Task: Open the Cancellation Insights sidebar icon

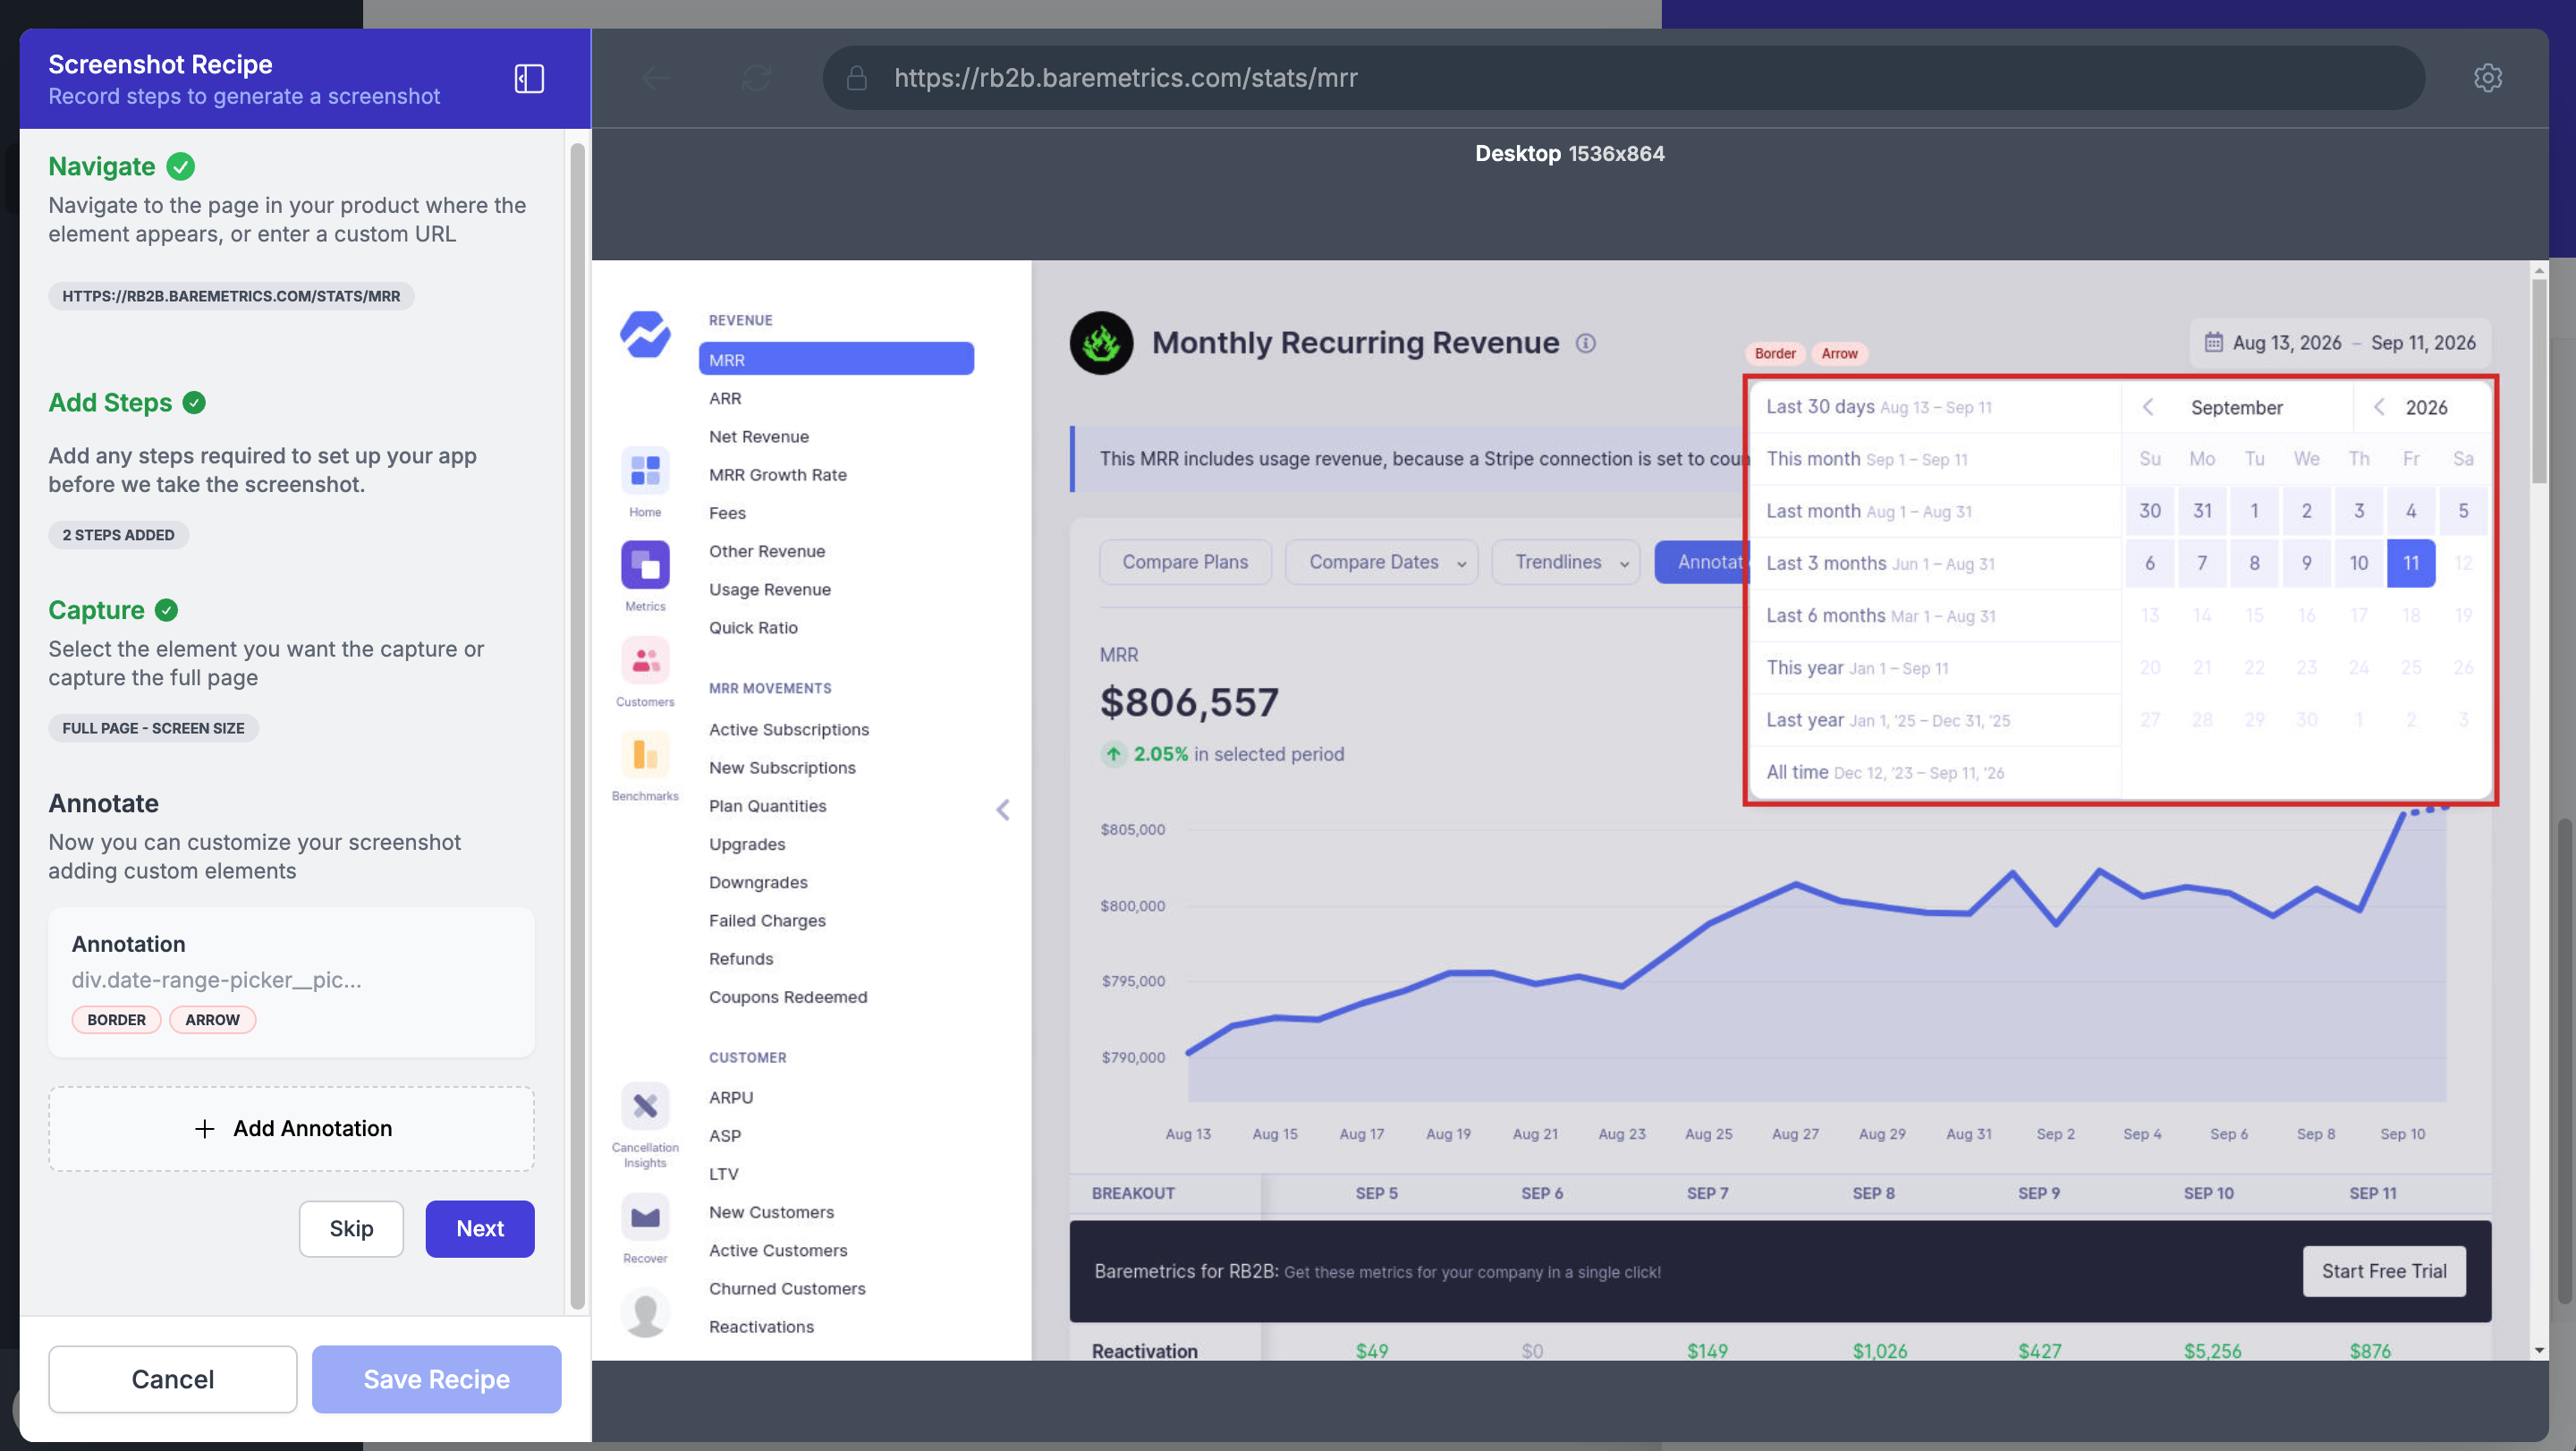Action: [645, 1106]
